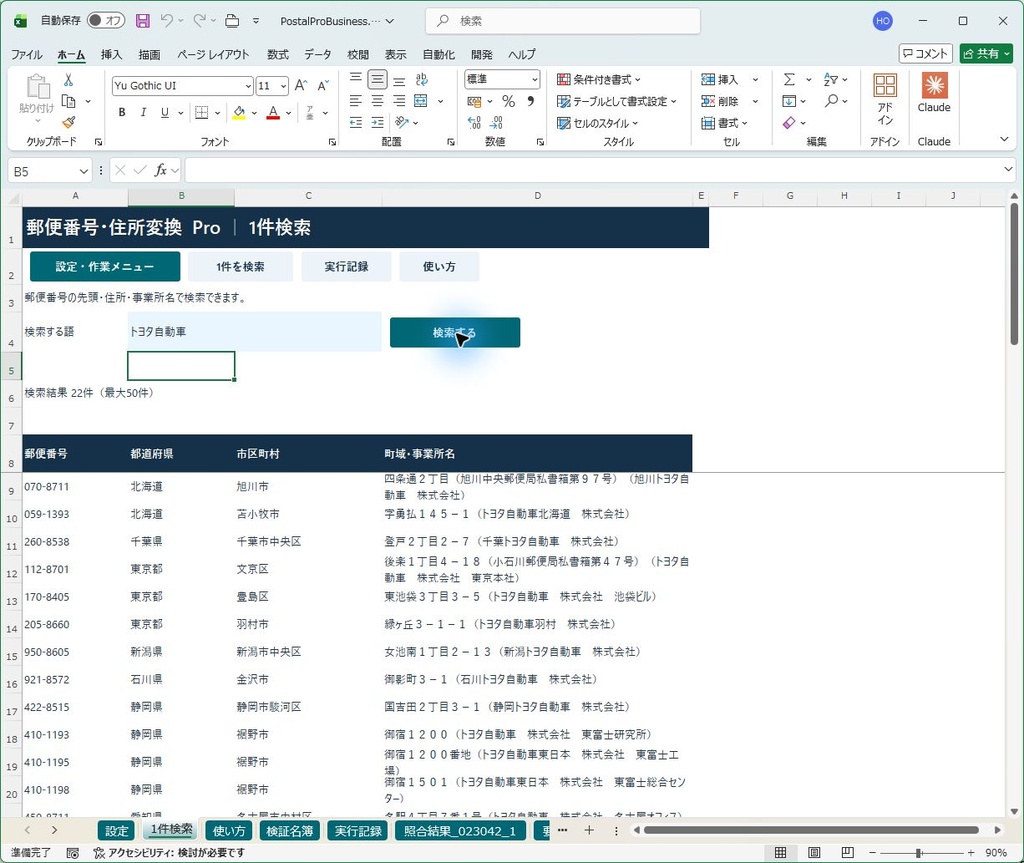Click the Save icon in title bar

click(142, 20)
